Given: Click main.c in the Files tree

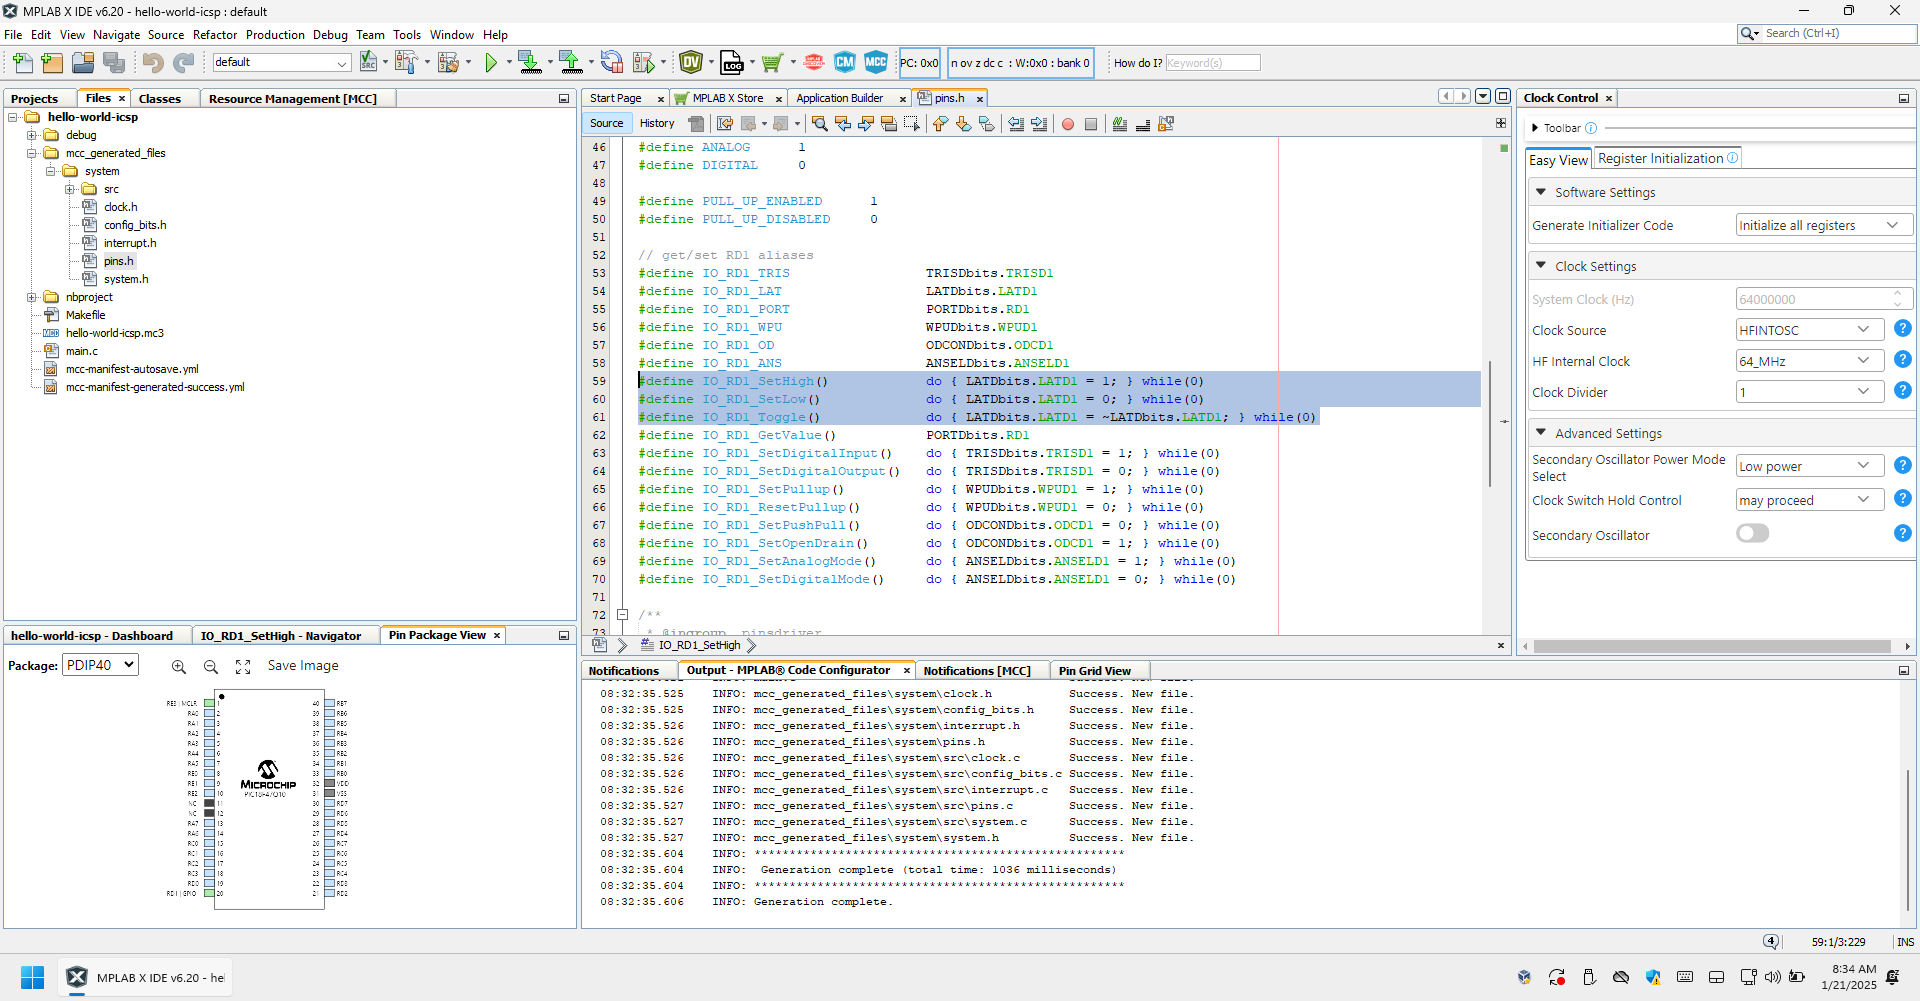Looking at the screenshot, I should [x=82, y=351].
